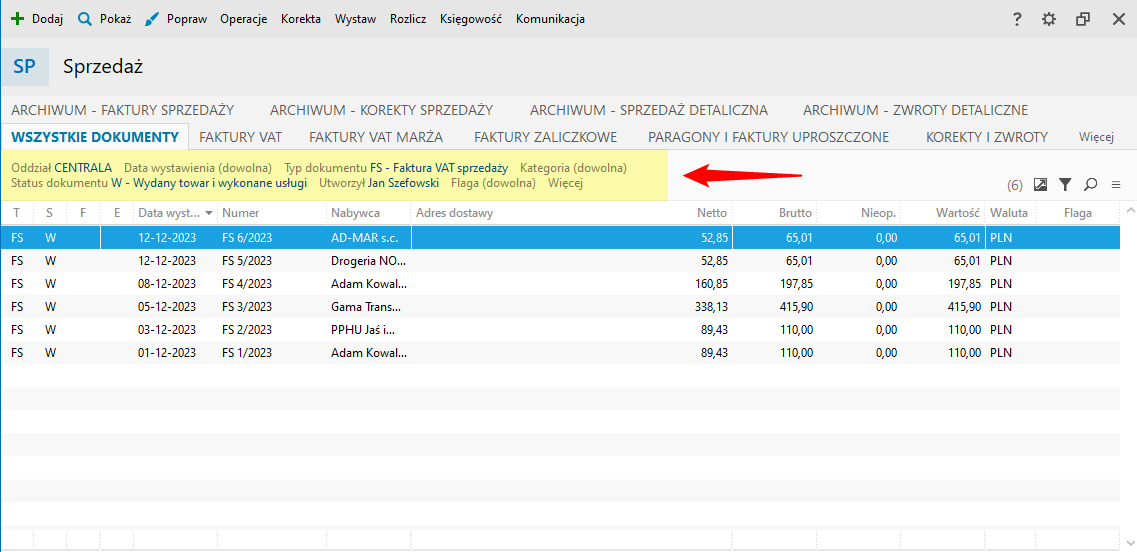Switch to Archiwum - Sprzedaż detaliczna tab

pyautogui.click(x=649, y=110)
